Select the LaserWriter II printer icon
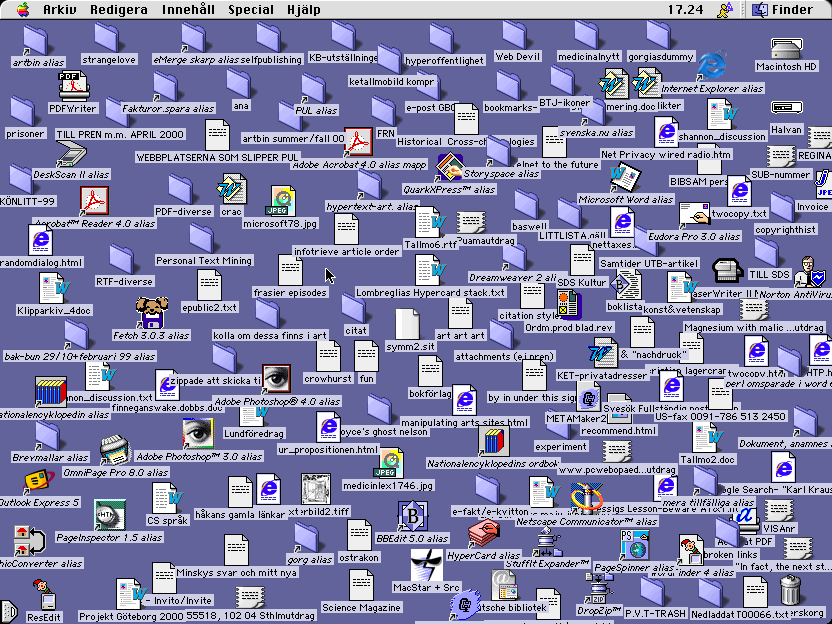Viewport: 832px width, 624px height. 727,272
